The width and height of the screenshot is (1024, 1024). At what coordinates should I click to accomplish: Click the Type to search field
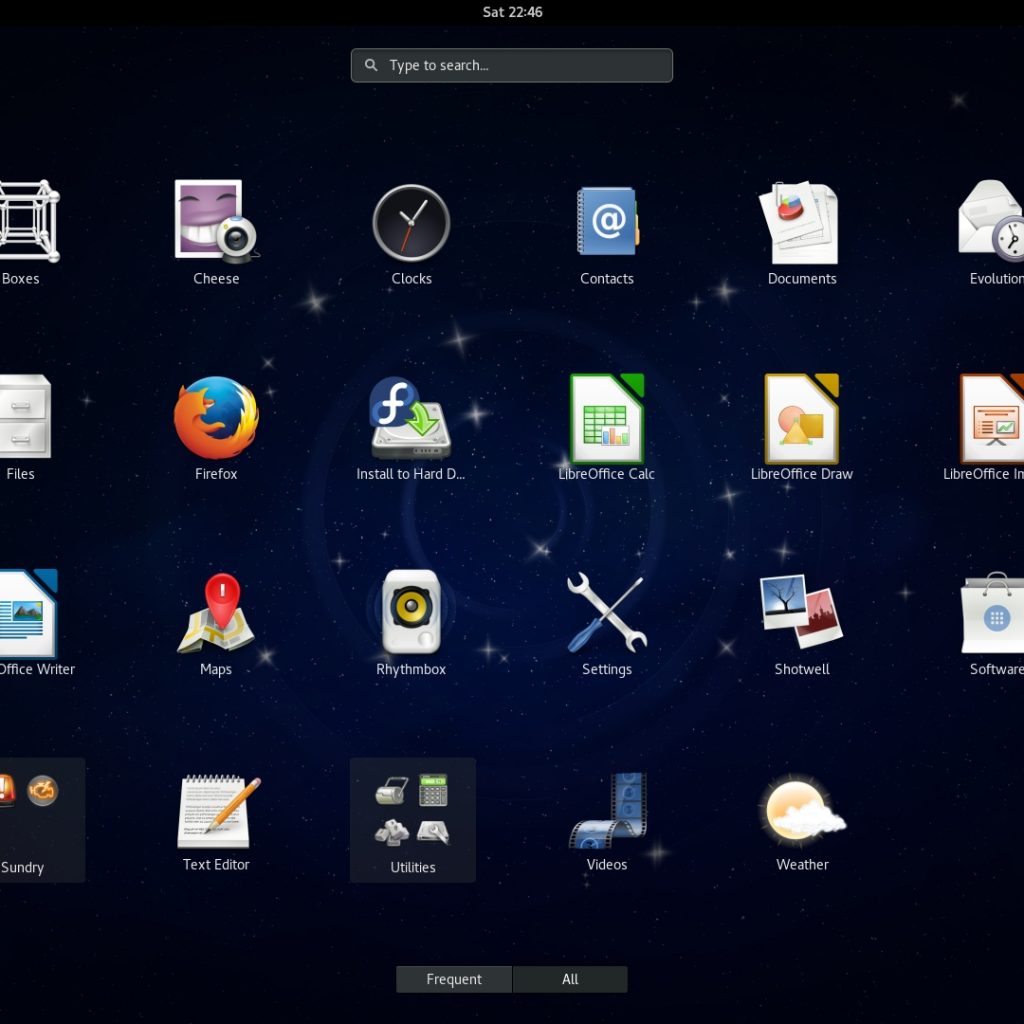511,65
